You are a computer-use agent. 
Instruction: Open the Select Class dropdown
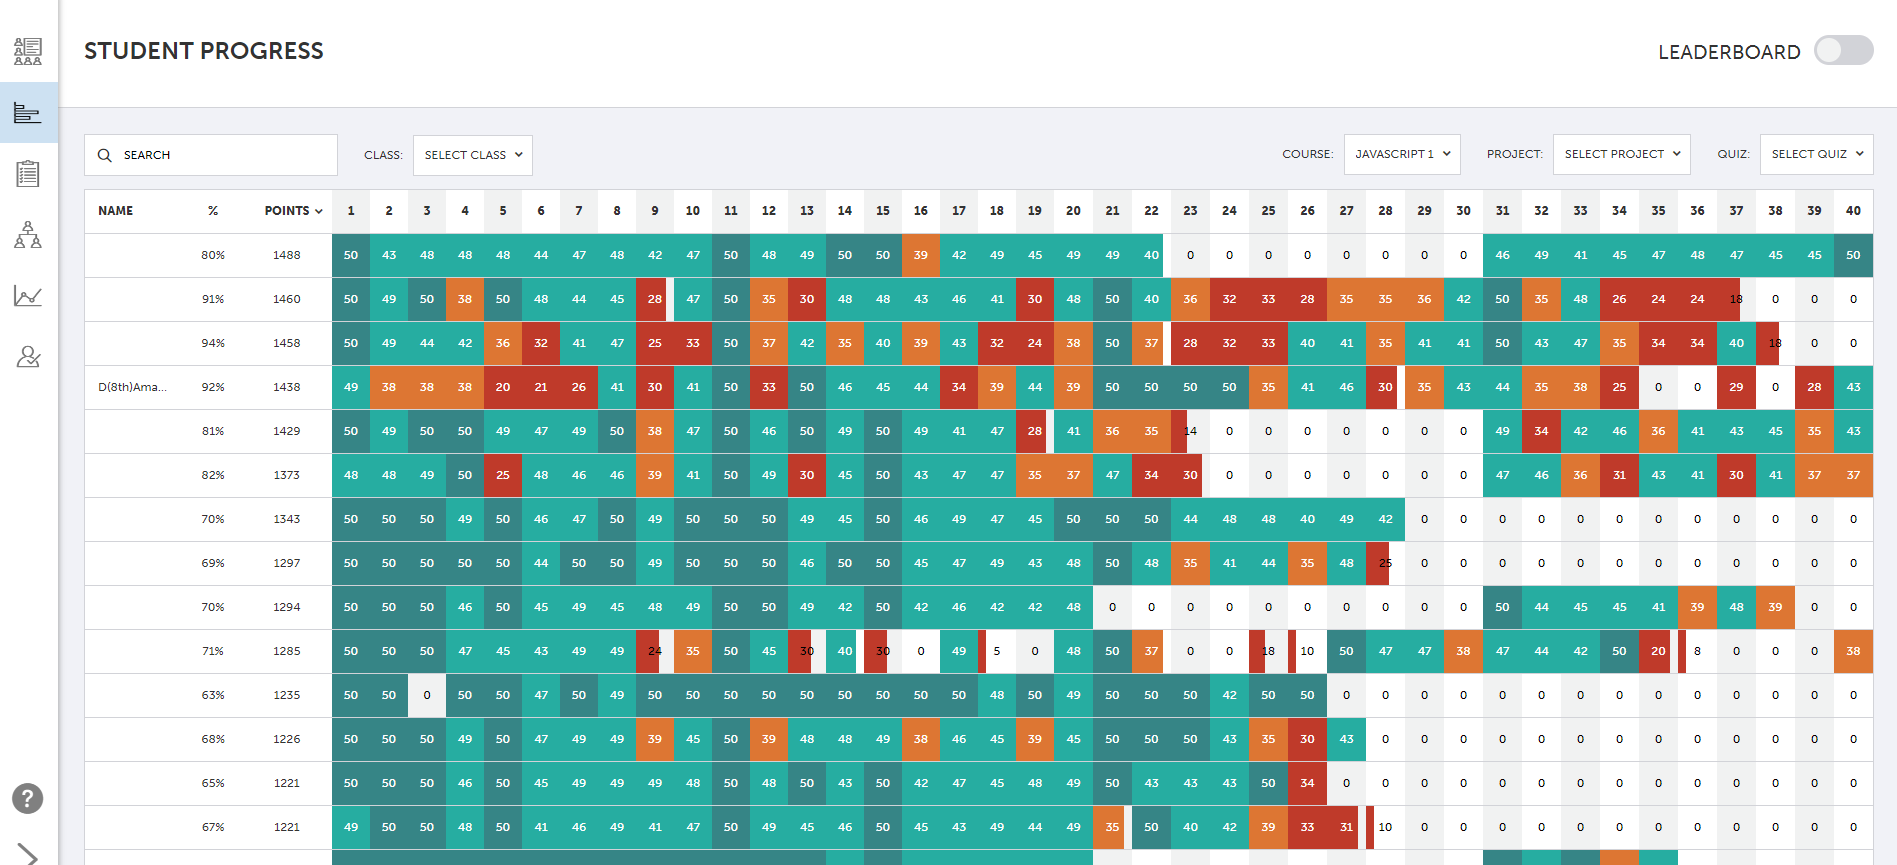[x=473, y=155]
